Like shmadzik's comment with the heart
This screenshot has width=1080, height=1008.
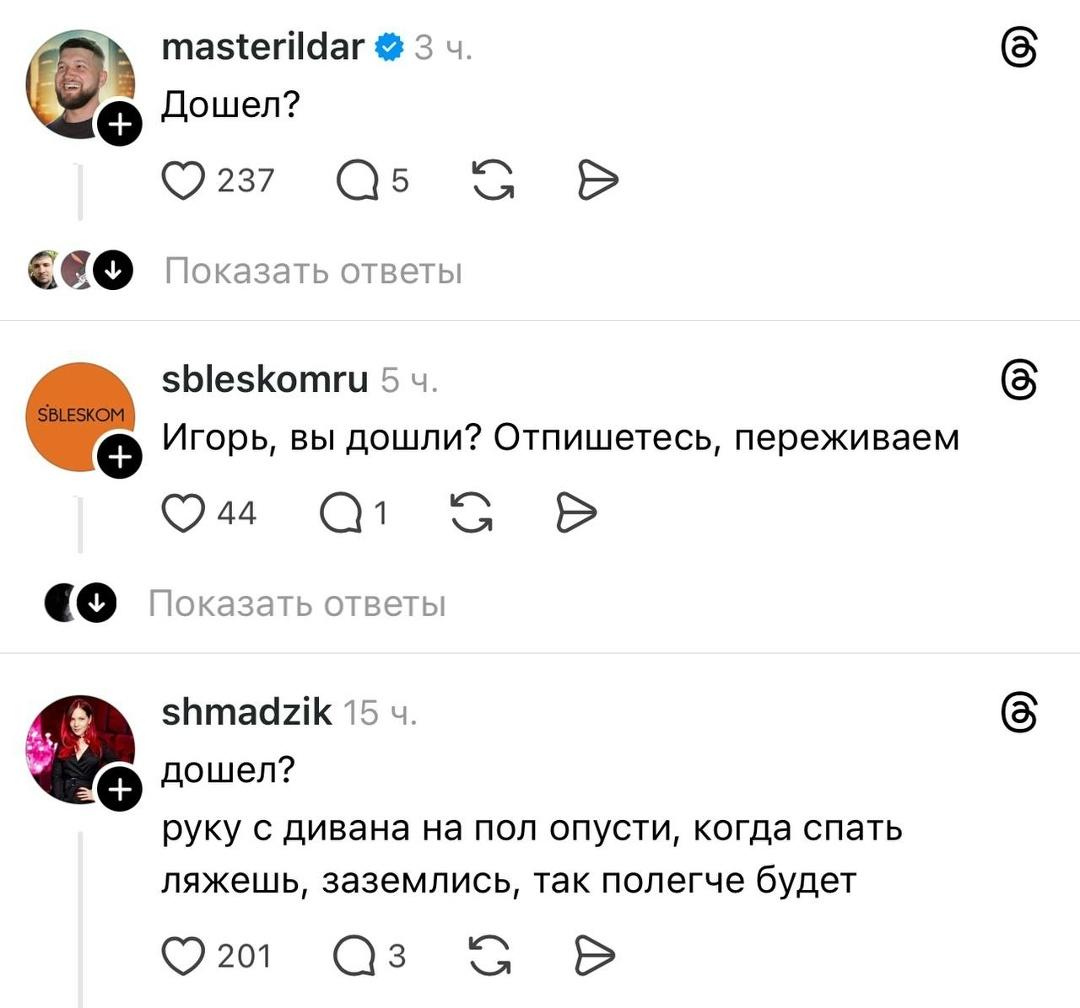pyautogui.click(x=184, y=956)
